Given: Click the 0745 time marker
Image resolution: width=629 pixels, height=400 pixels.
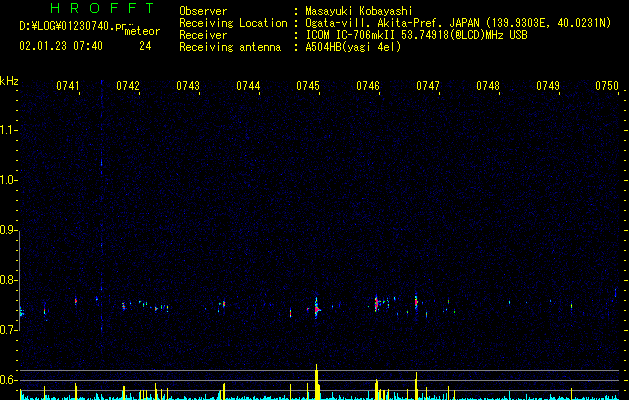Looking at the screenshot, I should click(x=308, y=86).
